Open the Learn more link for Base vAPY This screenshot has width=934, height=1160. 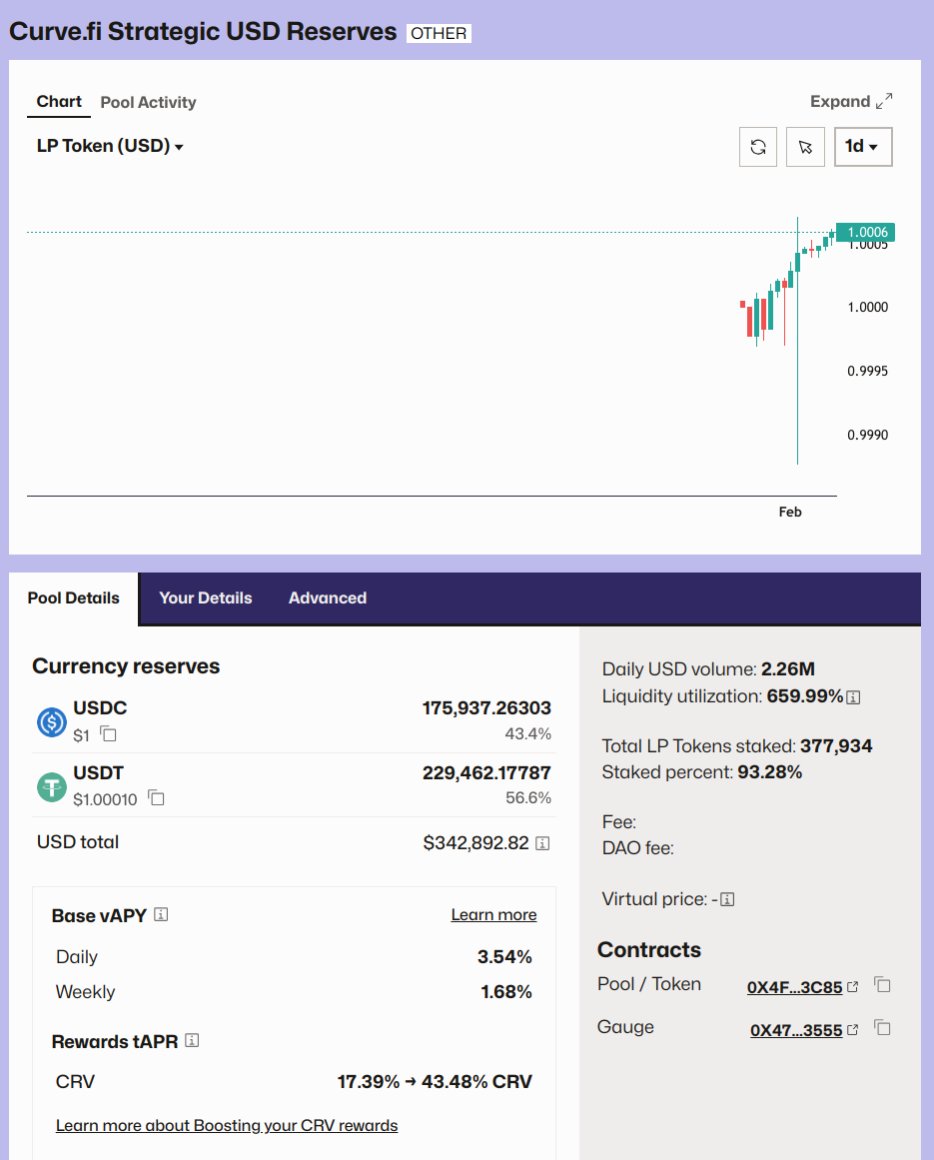point(494,915)
